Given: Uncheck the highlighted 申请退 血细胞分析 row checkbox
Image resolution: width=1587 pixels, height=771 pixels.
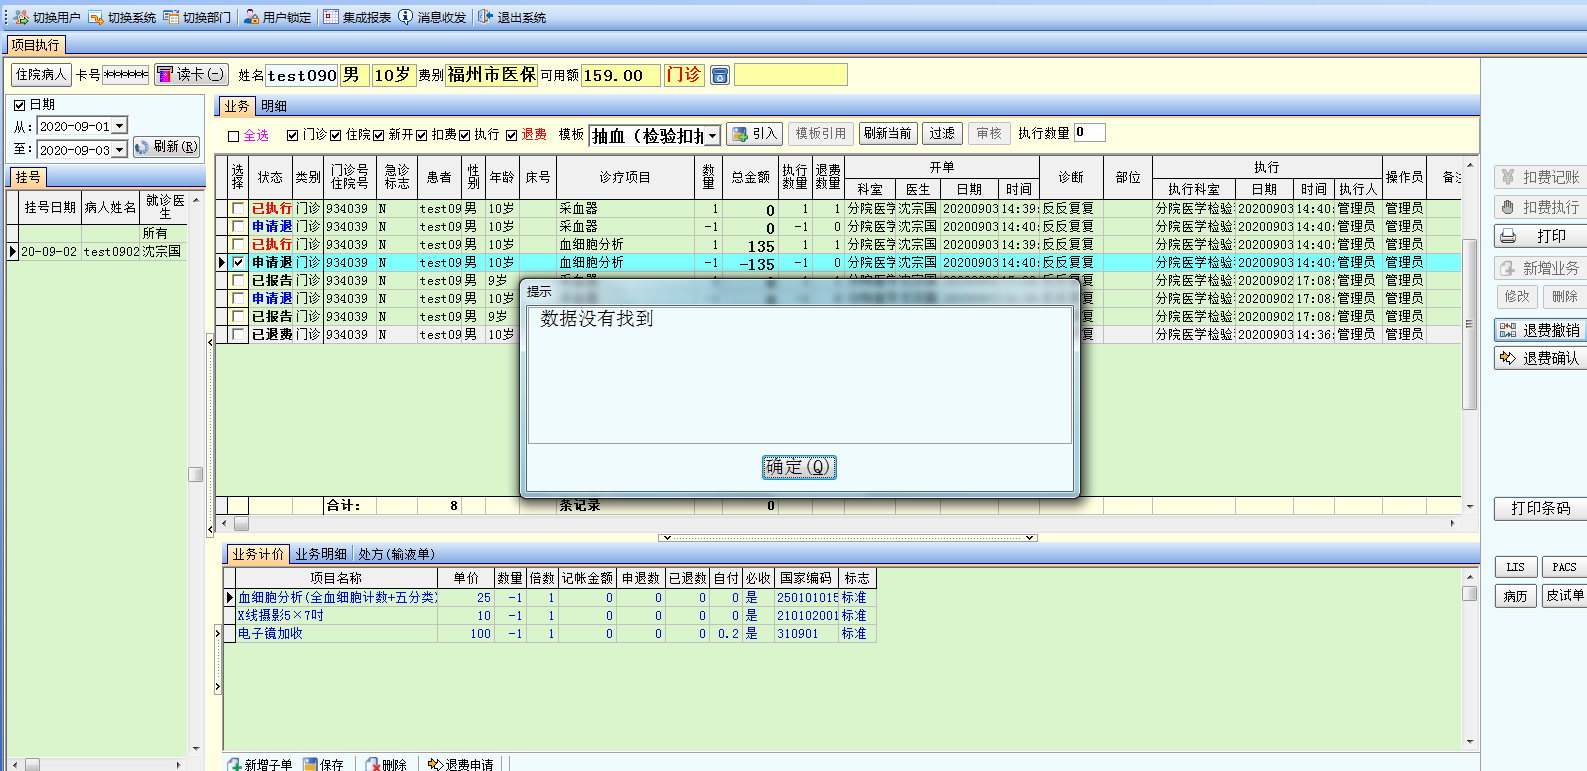Looking at the screenshot, I should click(238, 263).
